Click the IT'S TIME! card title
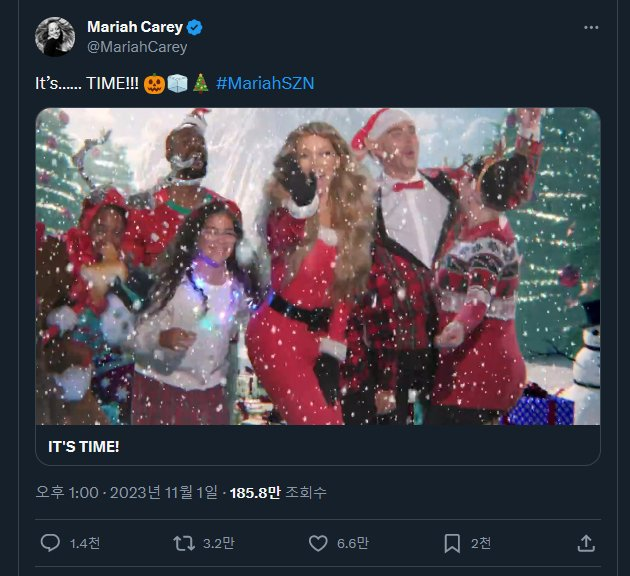 [x=84, y=446]
